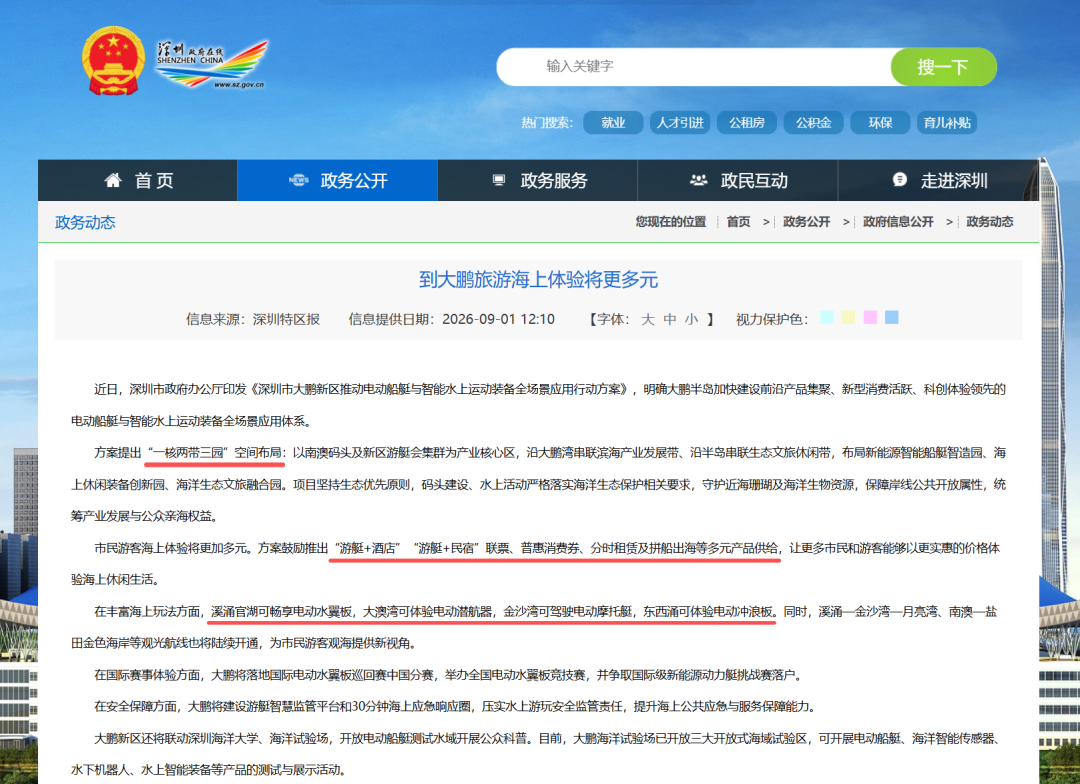Click the speech bubble icon beside 走进深圳
The width and height of the screenshot is (1080, 784).
click(900, 179)
